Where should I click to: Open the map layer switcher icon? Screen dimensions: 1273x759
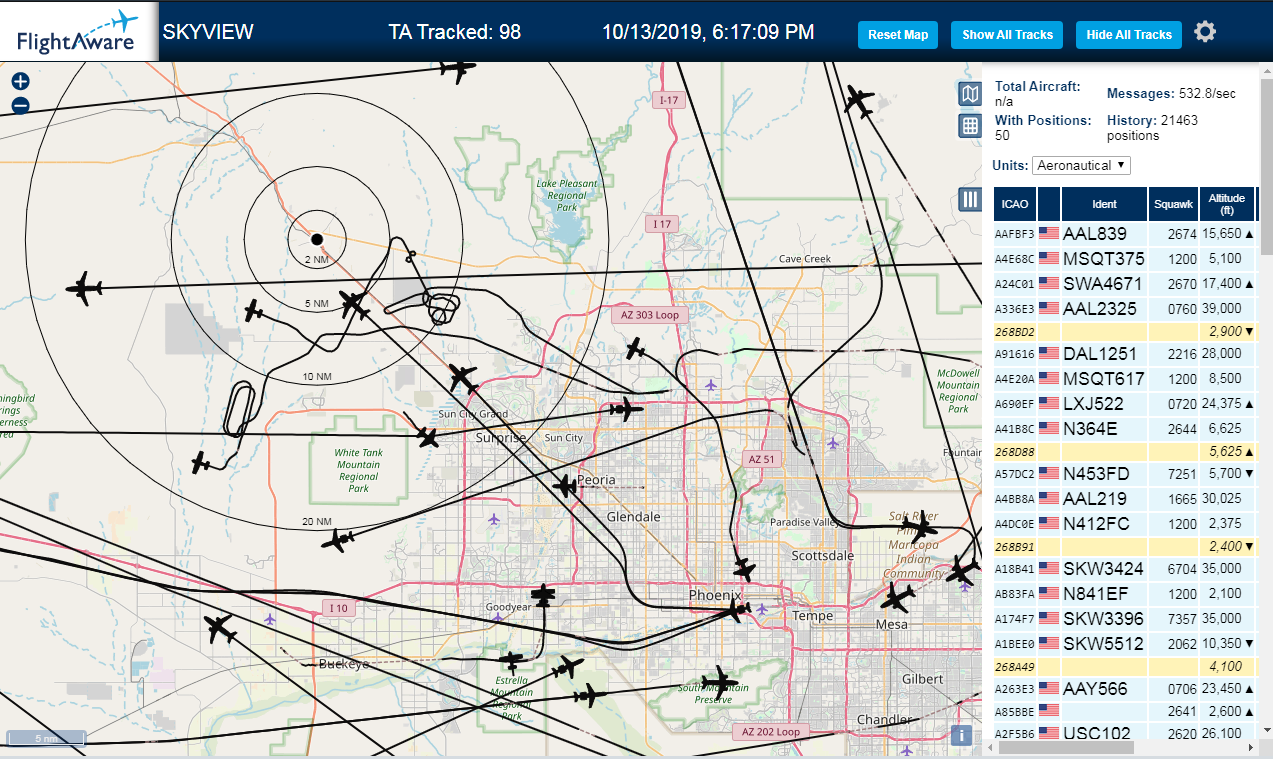pyautogui.click(x=969, y=94)
